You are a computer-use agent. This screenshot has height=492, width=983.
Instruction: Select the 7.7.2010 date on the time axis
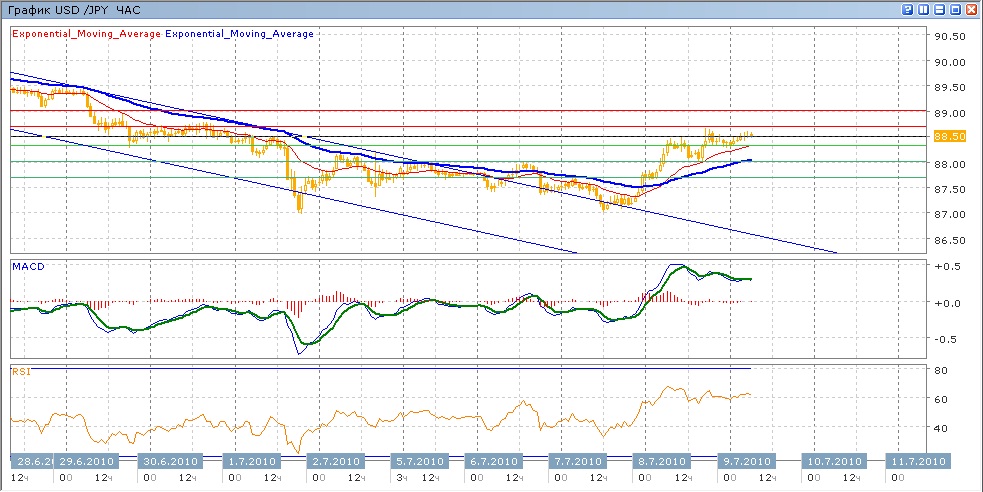click(579, 462)
